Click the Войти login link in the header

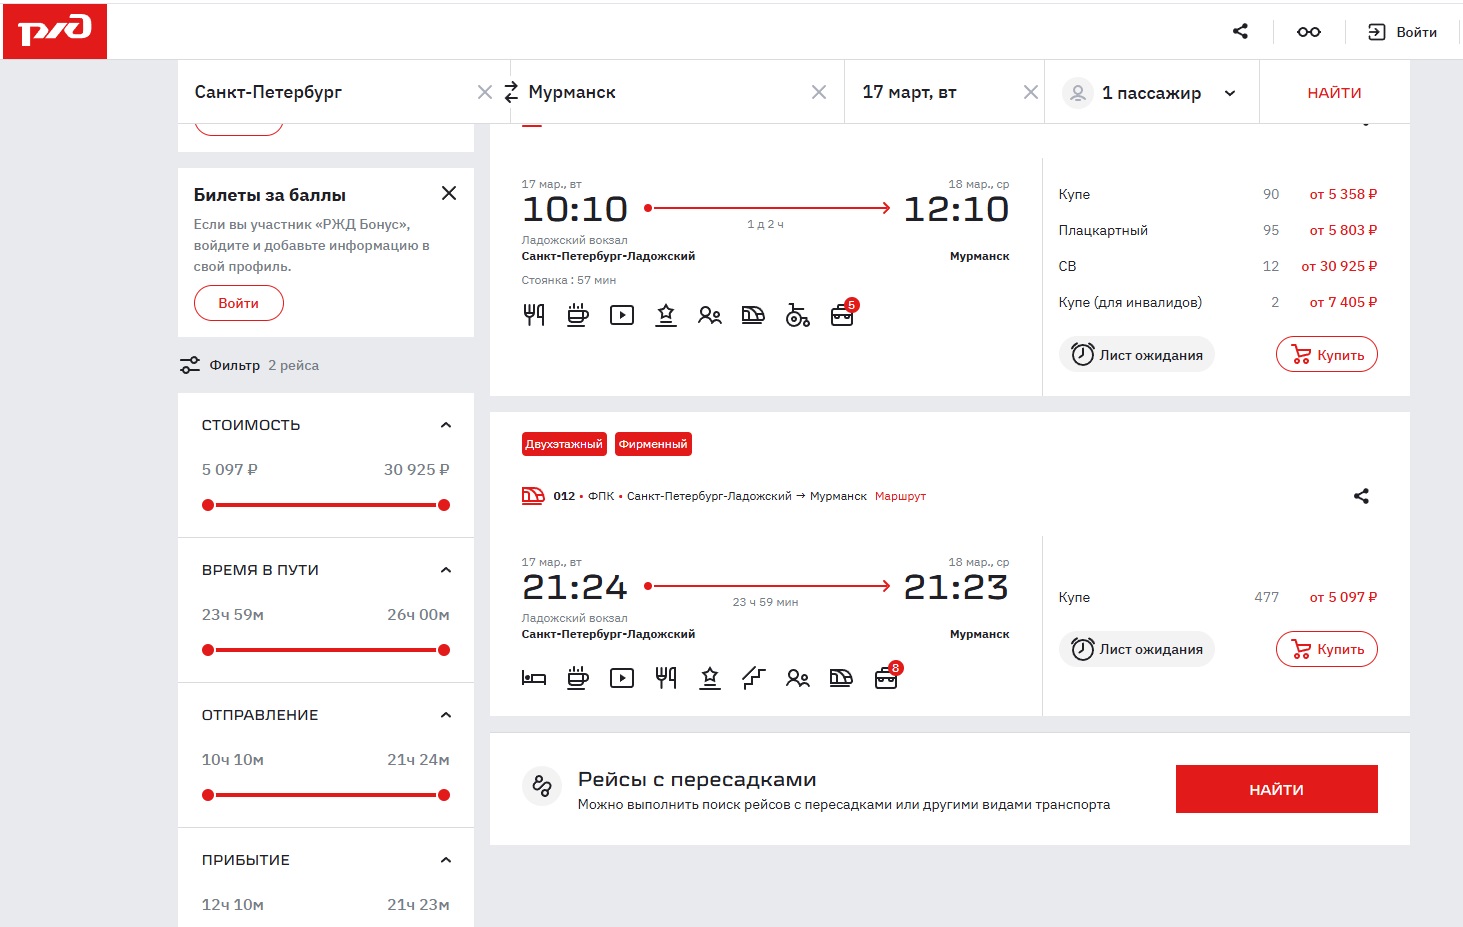click(1402, 32)
